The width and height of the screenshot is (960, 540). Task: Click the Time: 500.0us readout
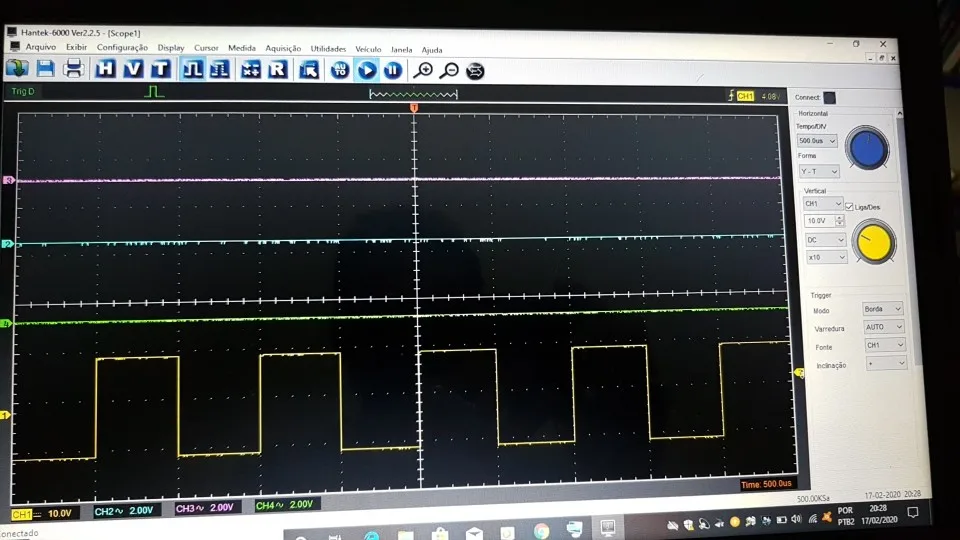pyautogui.click(x=766, y=484)
